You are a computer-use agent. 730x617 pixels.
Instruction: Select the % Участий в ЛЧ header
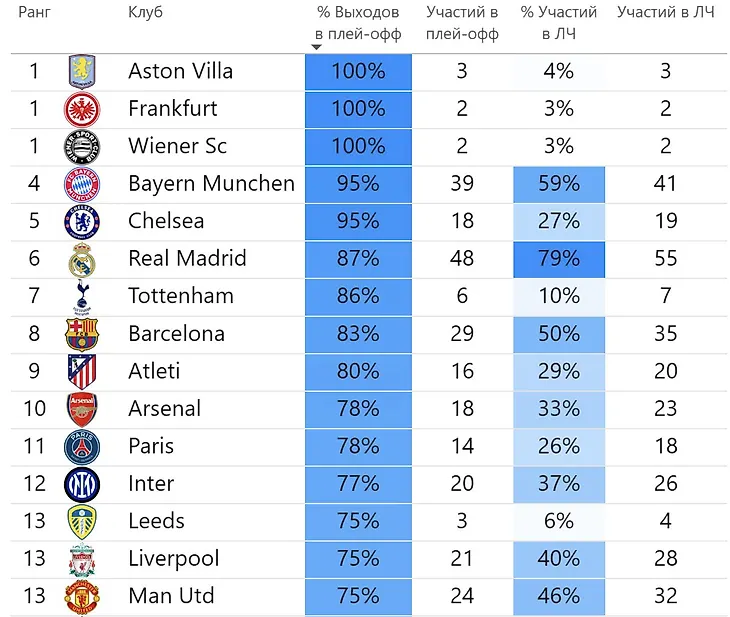[559, 23]
